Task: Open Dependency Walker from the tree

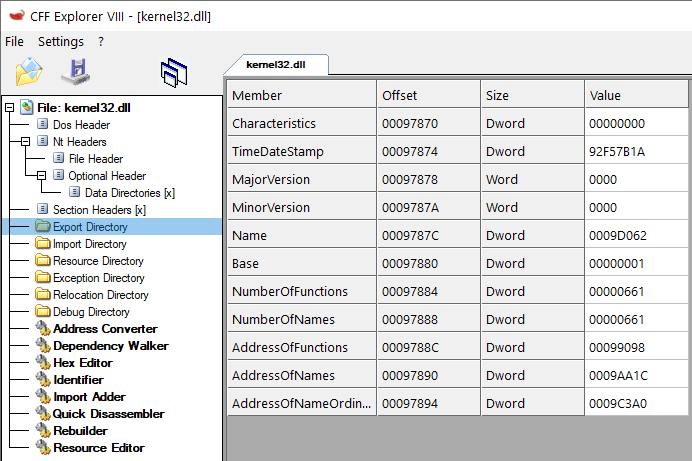Action: point(111,345)
